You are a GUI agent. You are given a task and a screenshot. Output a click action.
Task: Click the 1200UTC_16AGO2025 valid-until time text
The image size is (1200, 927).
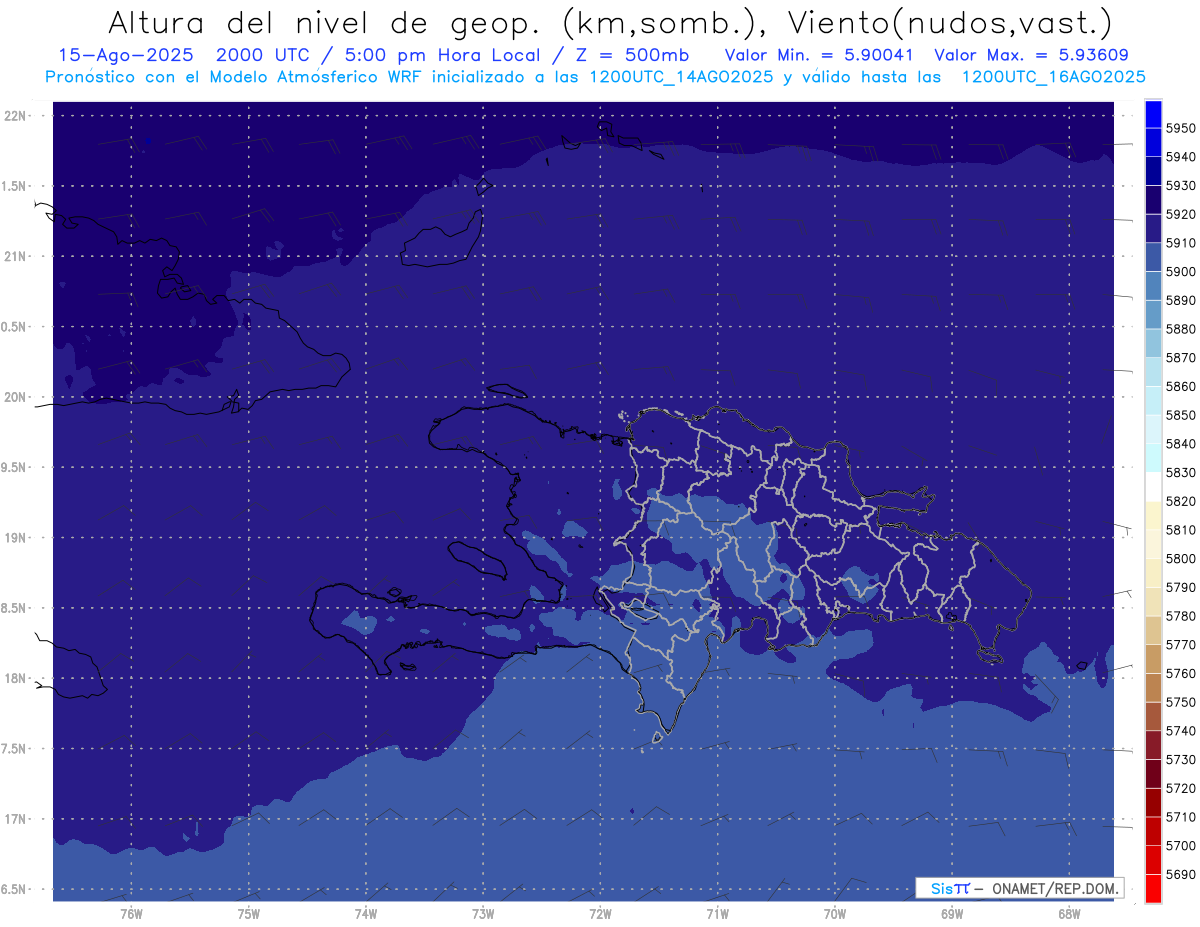coord(1053,77)
